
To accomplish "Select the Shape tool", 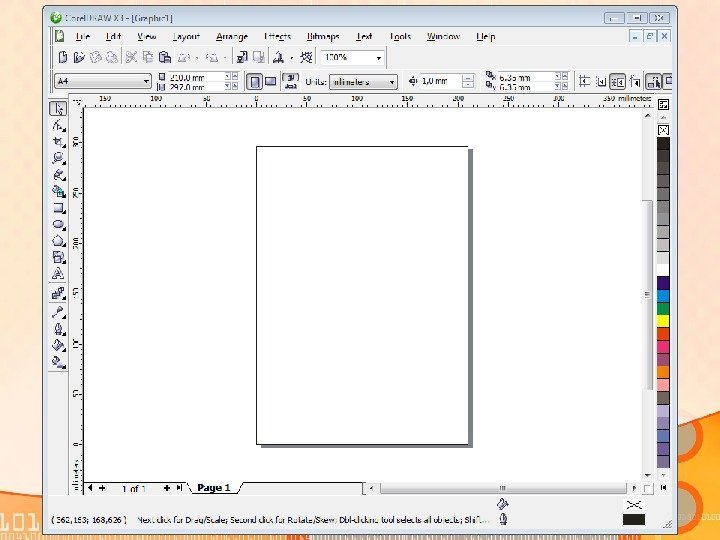I will click(58, 125).
